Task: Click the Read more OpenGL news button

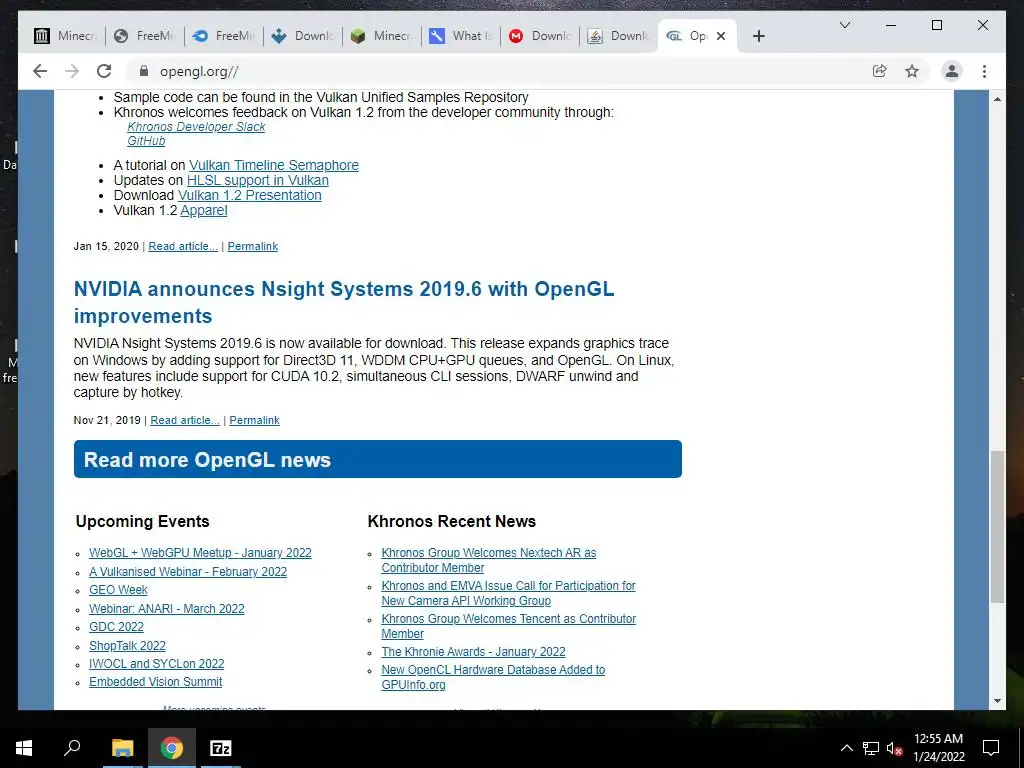Action: (x=377, y=459)
